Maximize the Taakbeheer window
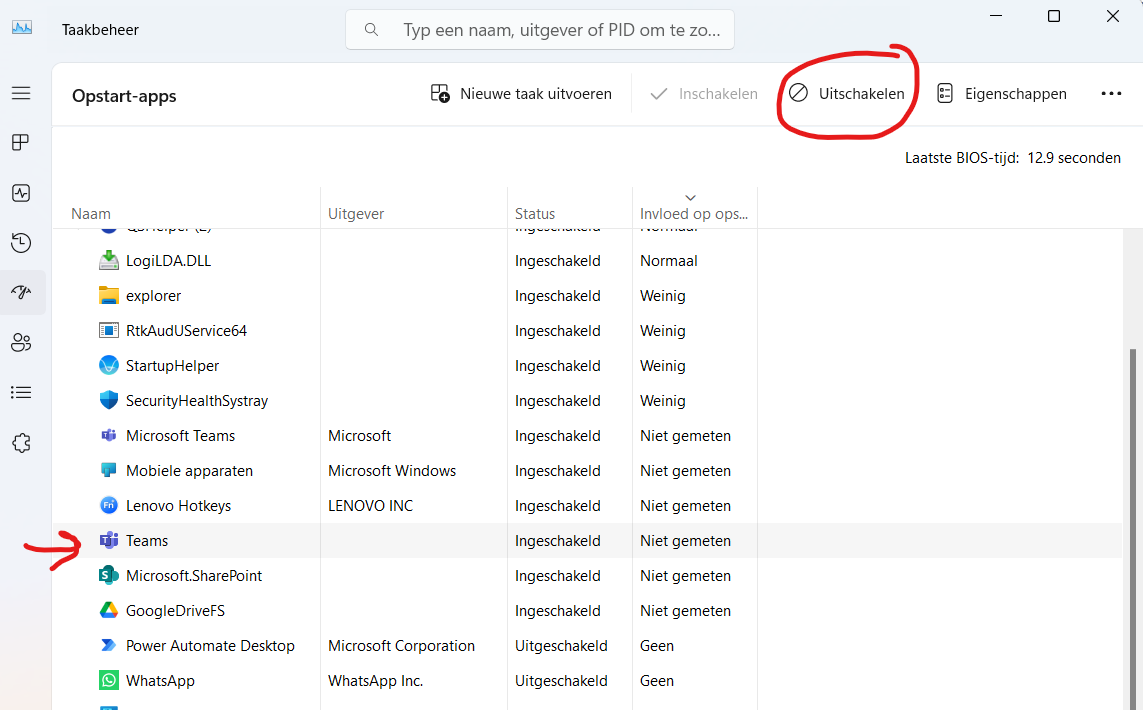 (1054, 16)
